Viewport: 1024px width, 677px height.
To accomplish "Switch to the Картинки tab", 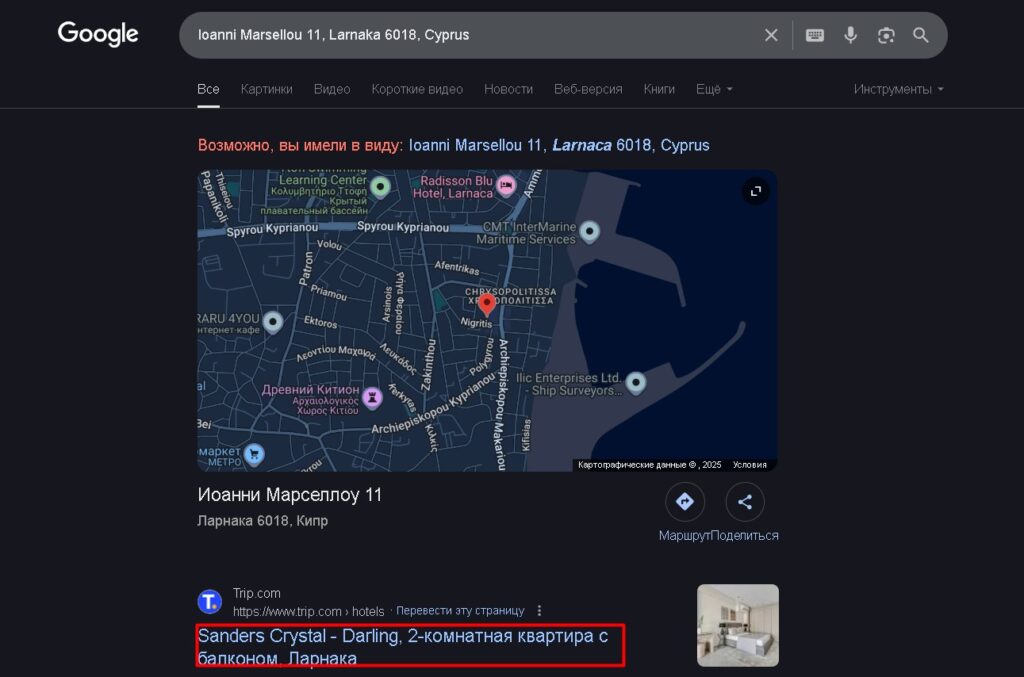I will point(266,89).
